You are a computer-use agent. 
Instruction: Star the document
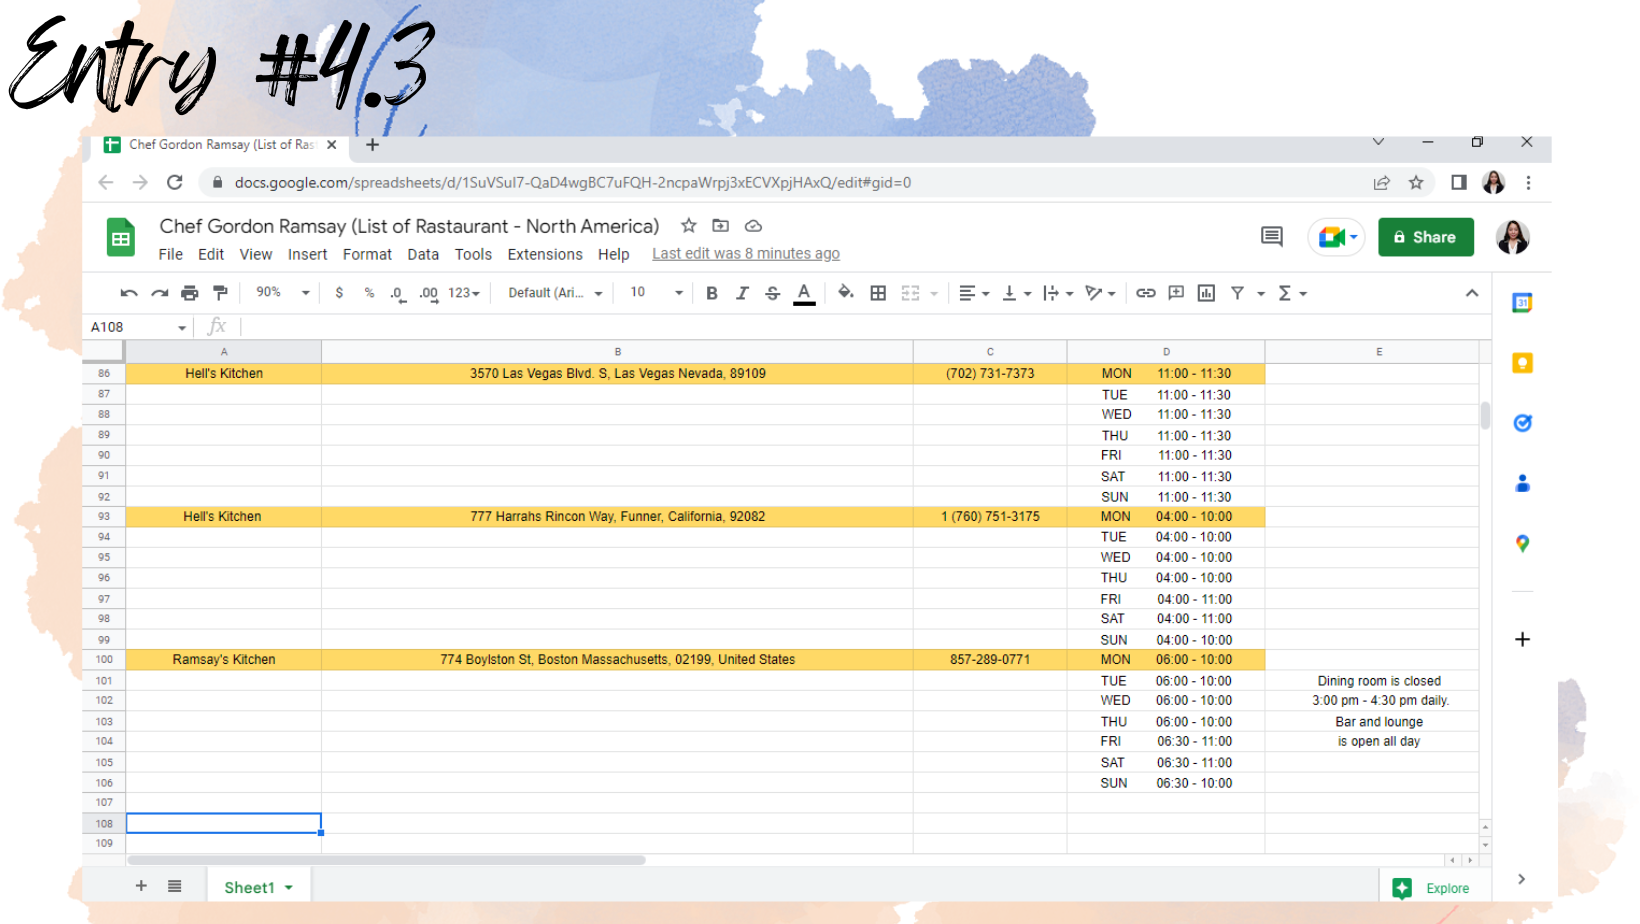click(689, 226)
